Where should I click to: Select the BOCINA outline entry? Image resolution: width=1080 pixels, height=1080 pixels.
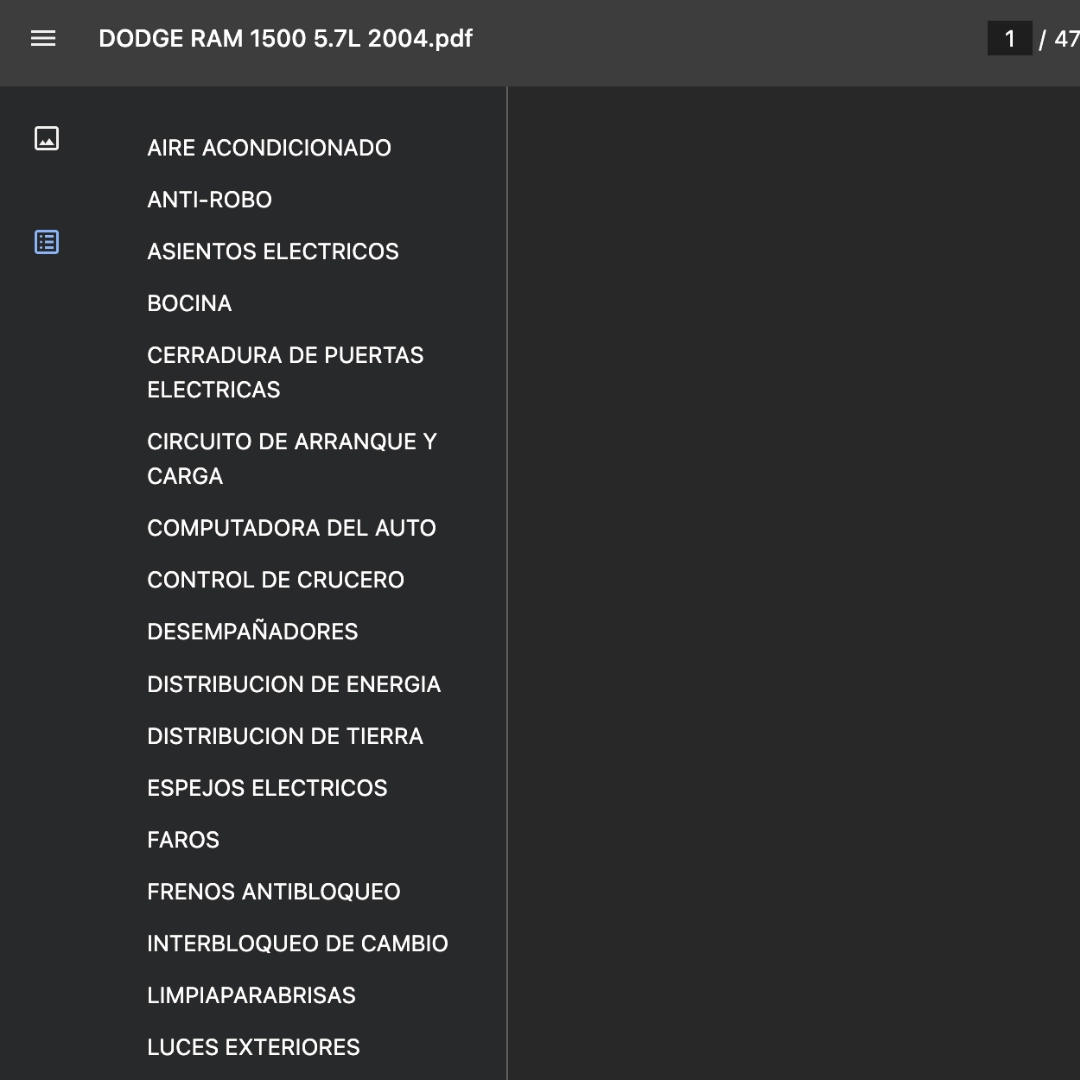(189, 304)
